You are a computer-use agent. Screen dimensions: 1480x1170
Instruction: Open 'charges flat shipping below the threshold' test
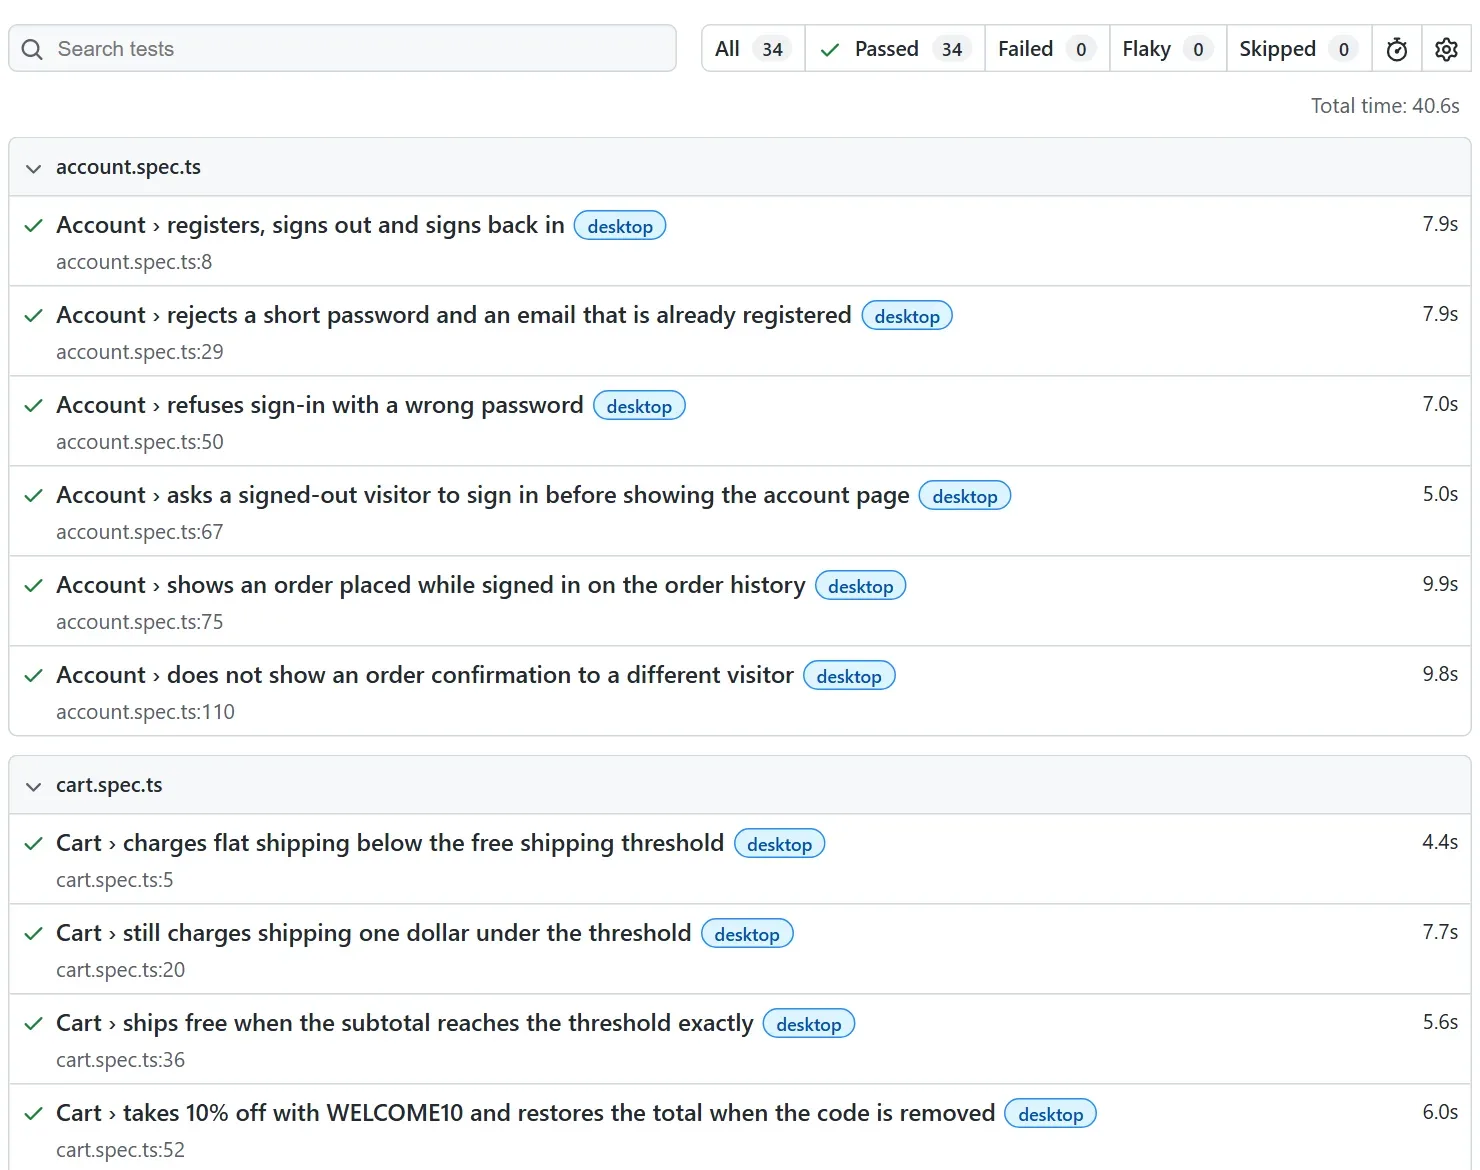390,843
